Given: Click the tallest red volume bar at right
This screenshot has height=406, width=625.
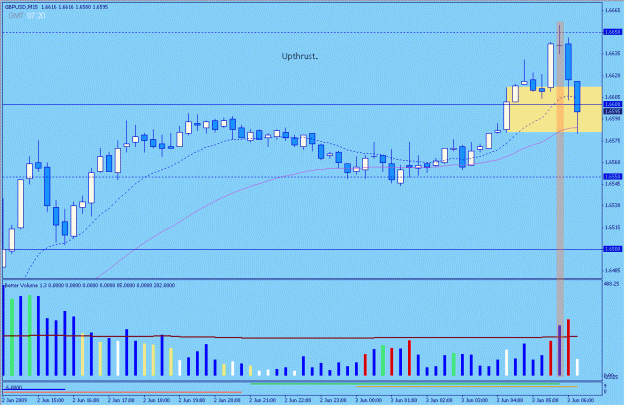Looking at the screenshot, I should pos(568,347).
